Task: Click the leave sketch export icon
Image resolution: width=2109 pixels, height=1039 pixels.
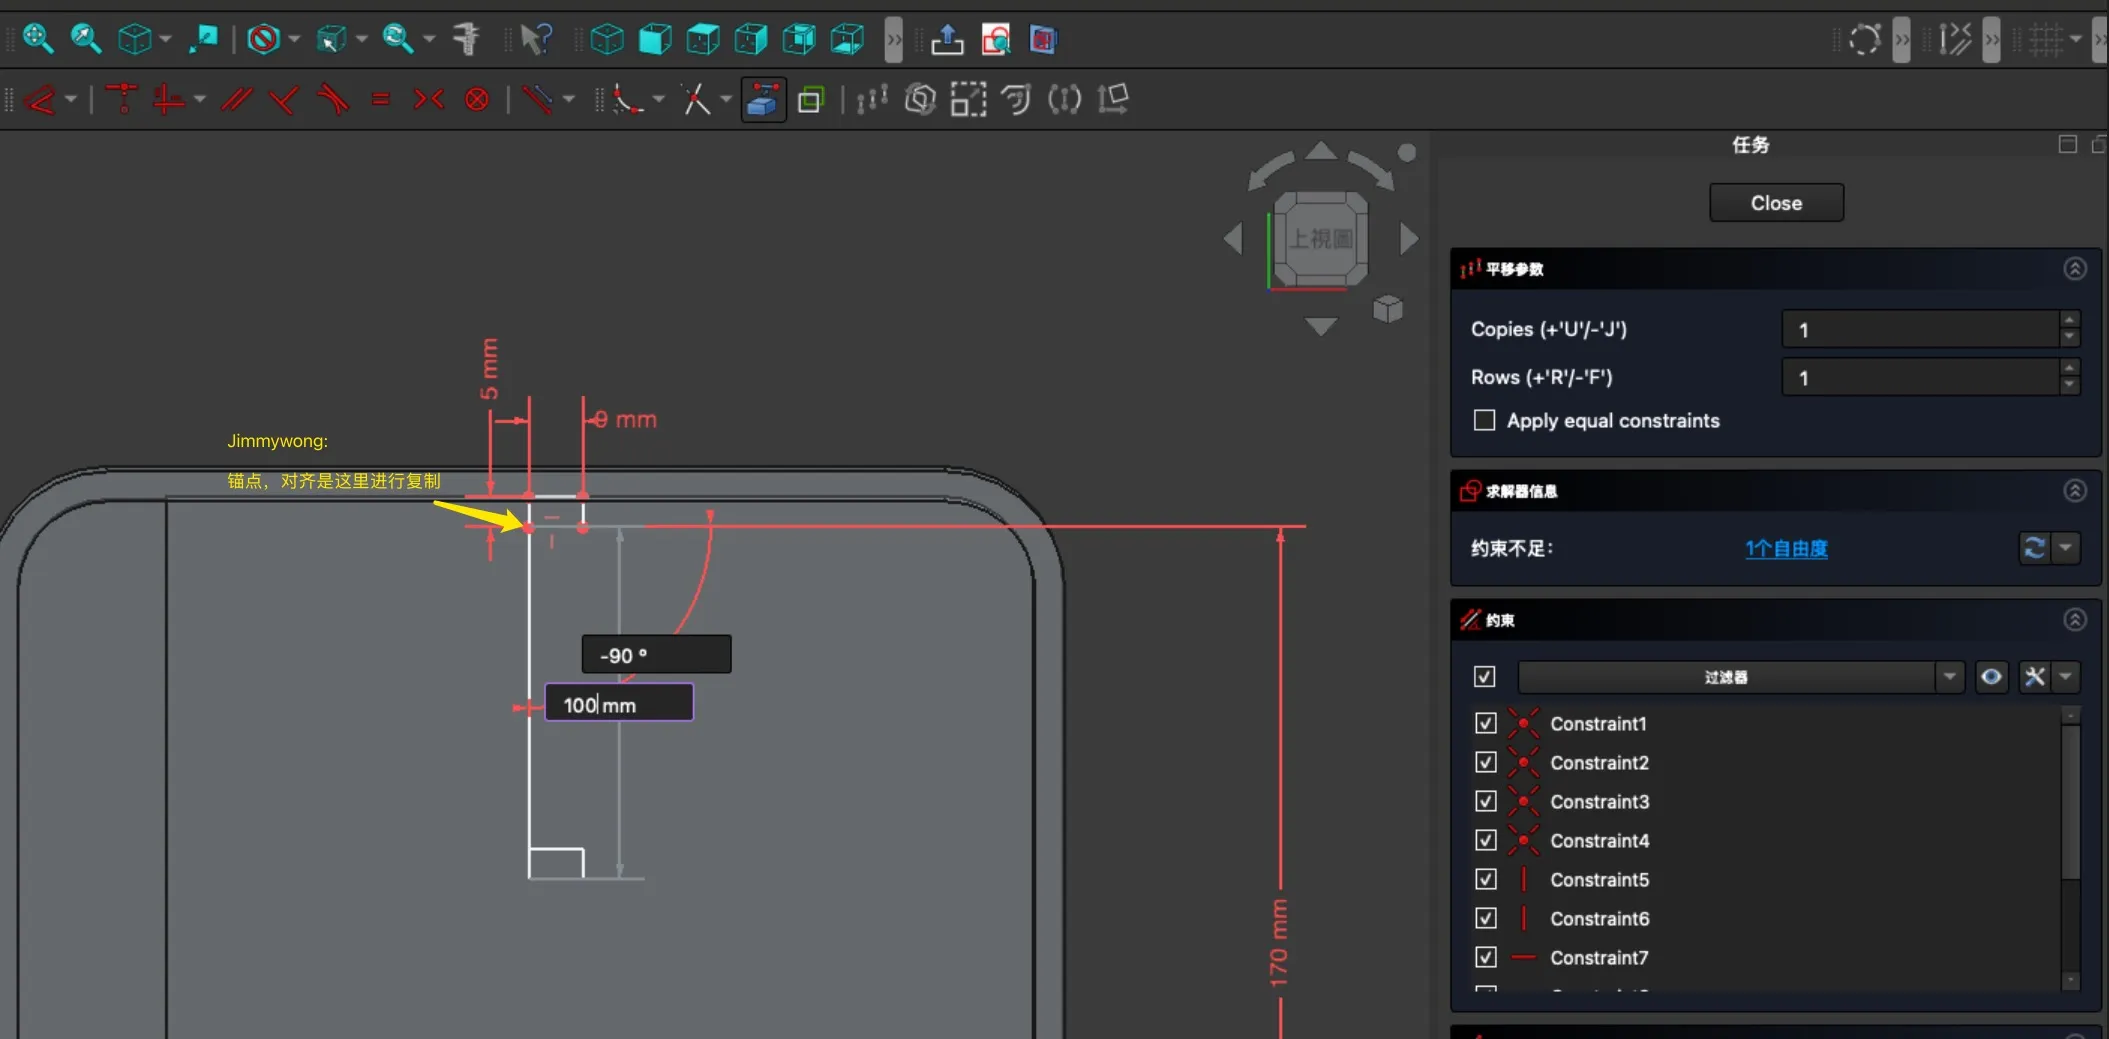Action: click(x=946, y=39)
